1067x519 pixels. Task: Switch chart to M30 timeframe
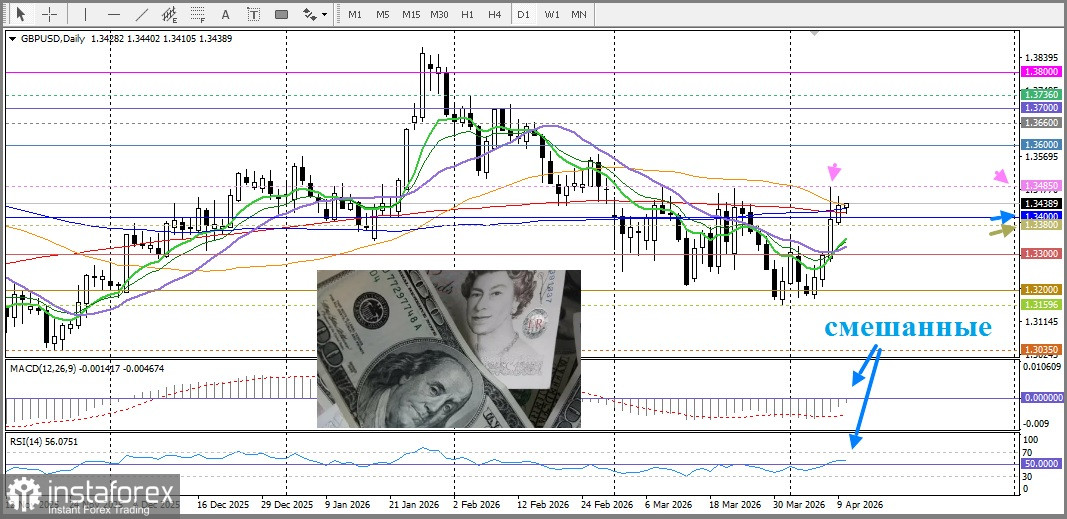[x=439, y=14]
